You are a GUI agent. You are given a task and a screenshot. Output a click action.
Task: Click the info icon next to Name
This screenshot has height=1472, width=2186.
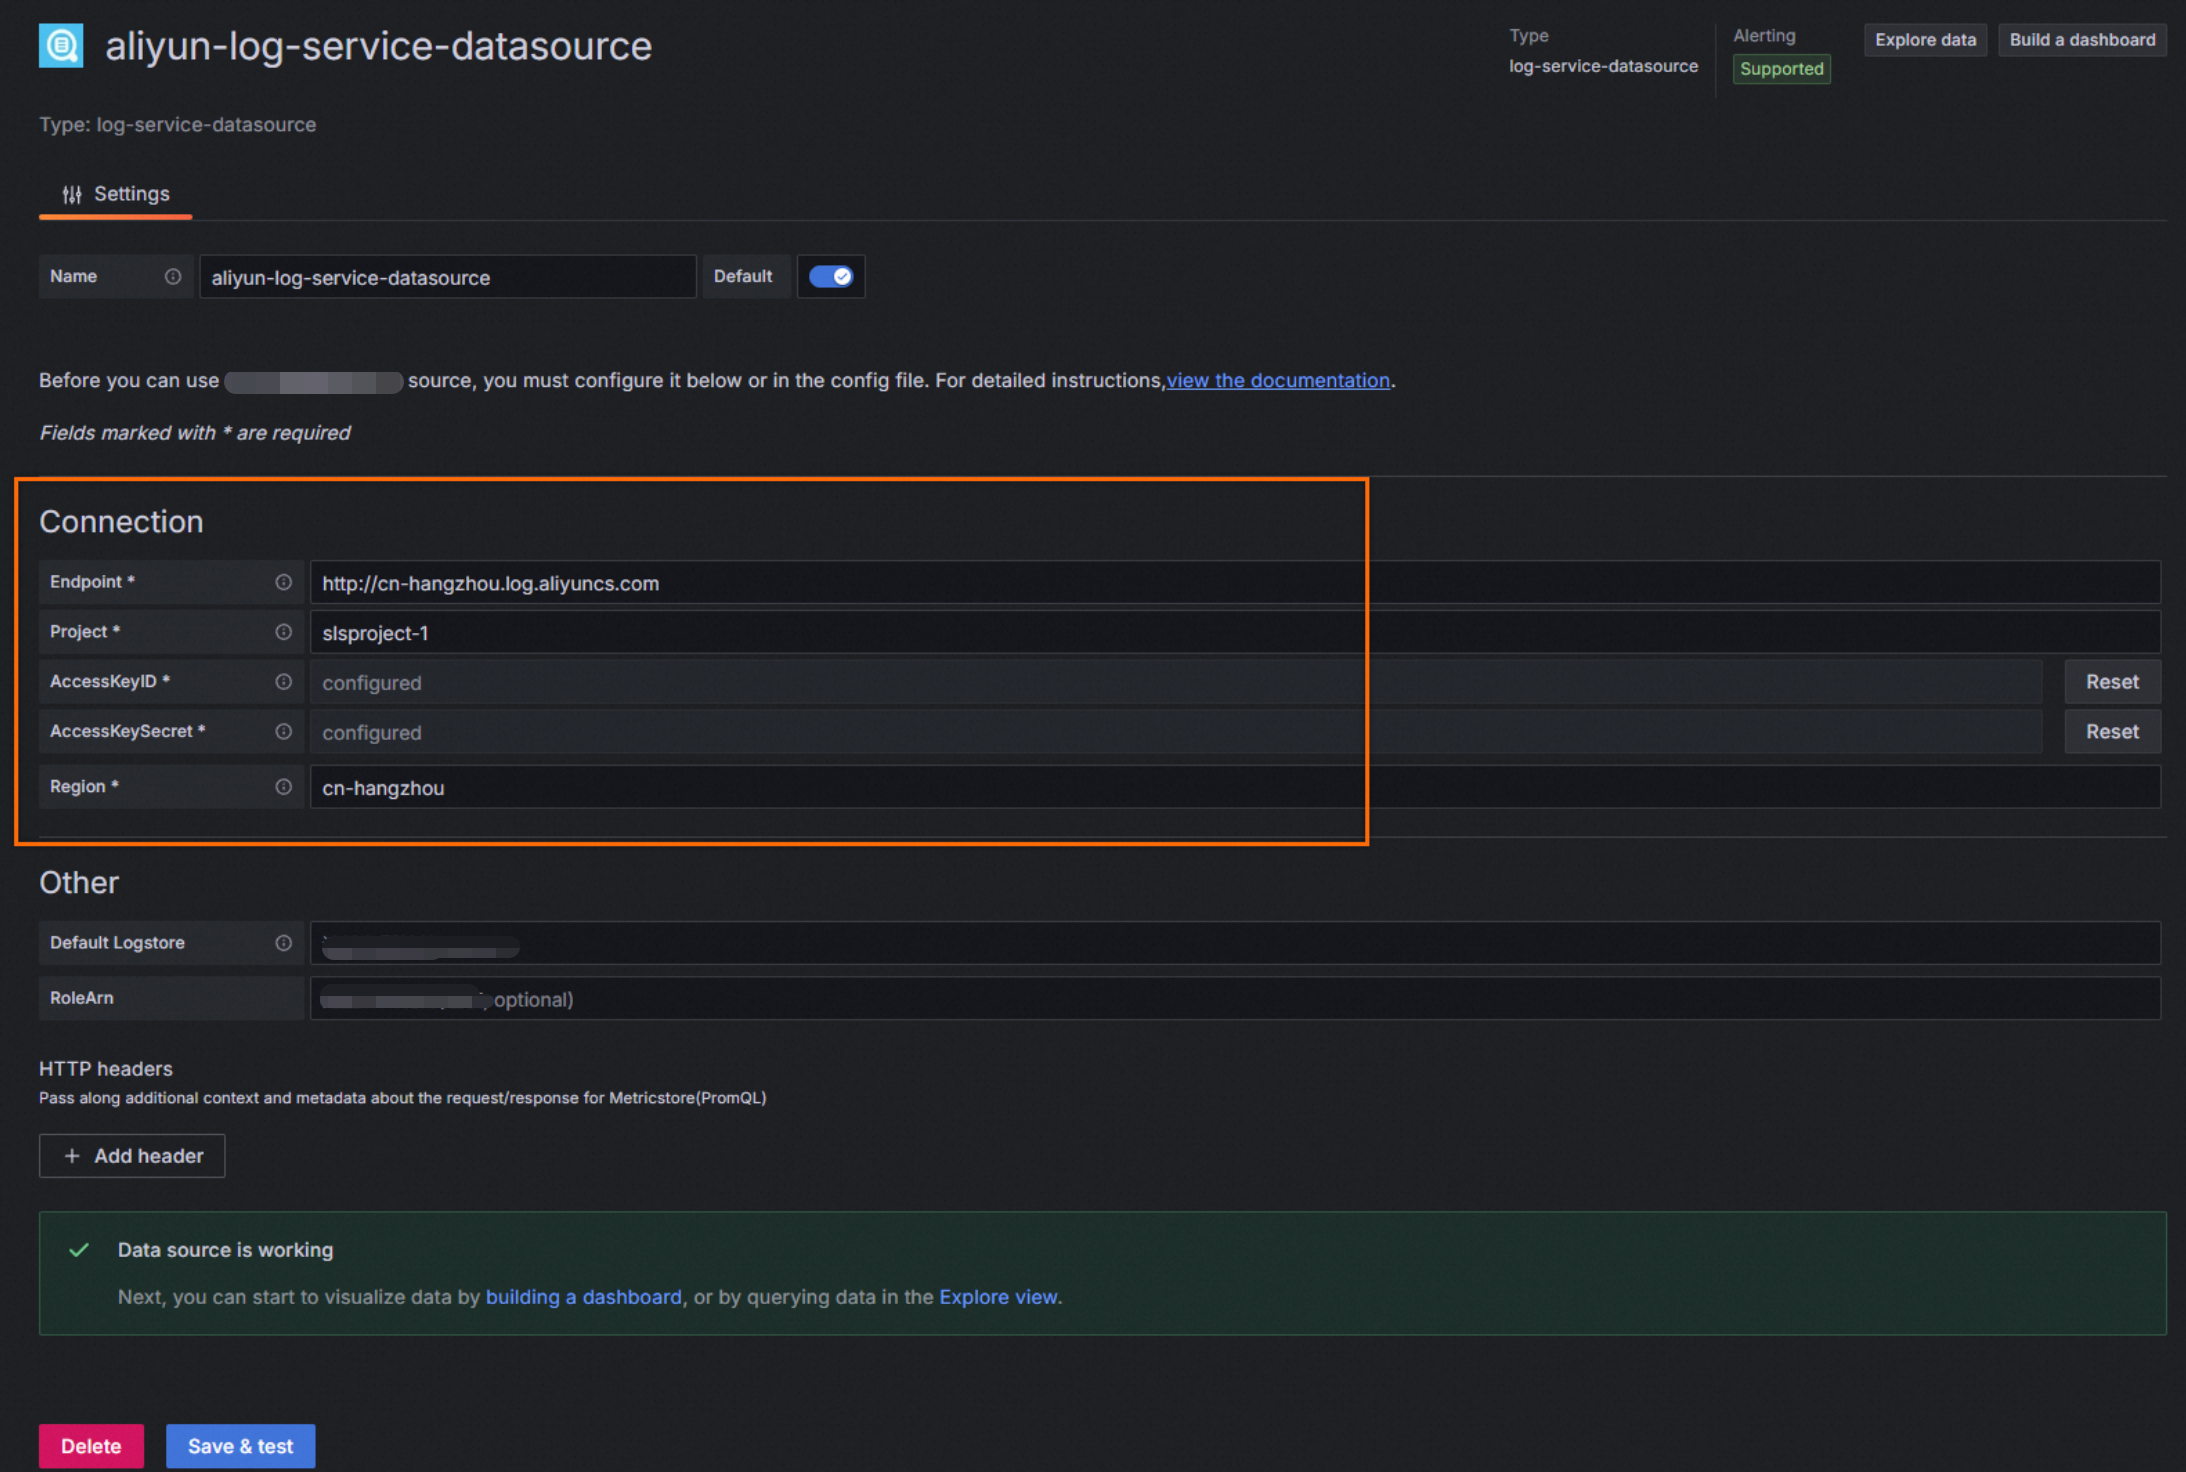pyautogui.click(x=173, y=277)
